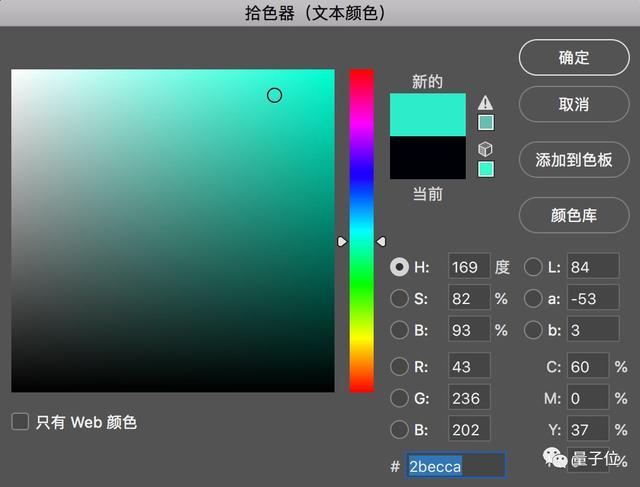
Task: Select the R red radio button
Action: point(400,367)
